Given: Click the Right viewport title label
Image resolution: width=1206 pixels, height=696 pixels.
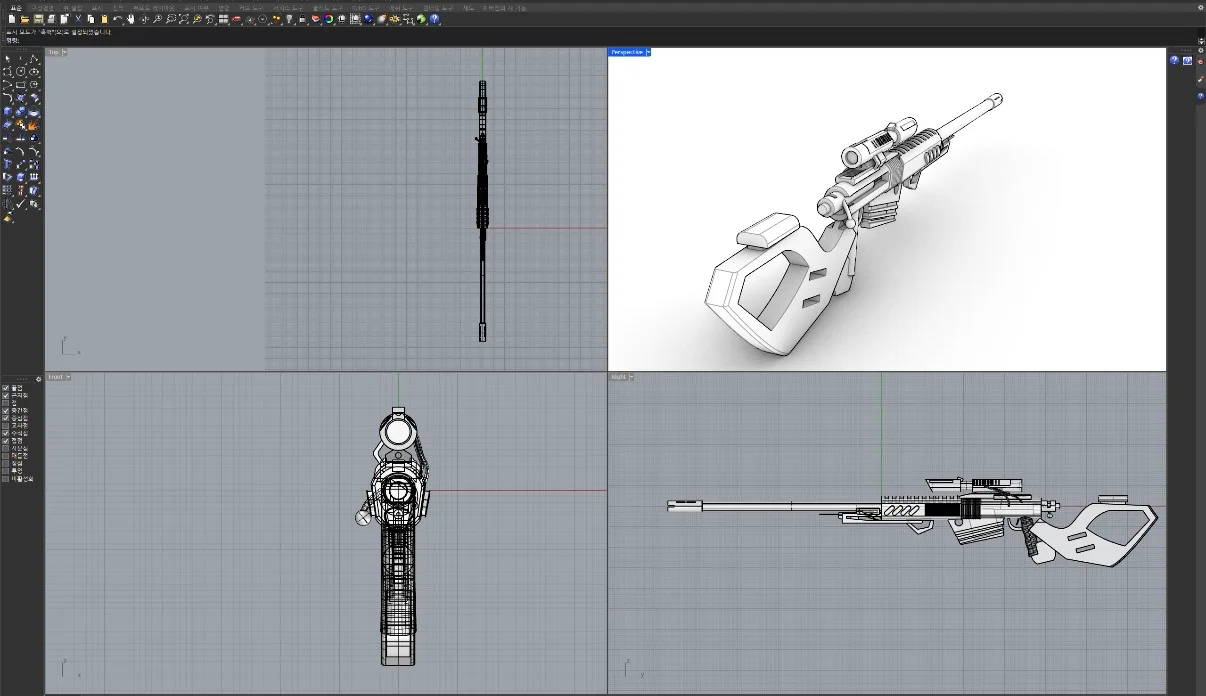Looking at the screenshot, I should click(619, 377).
